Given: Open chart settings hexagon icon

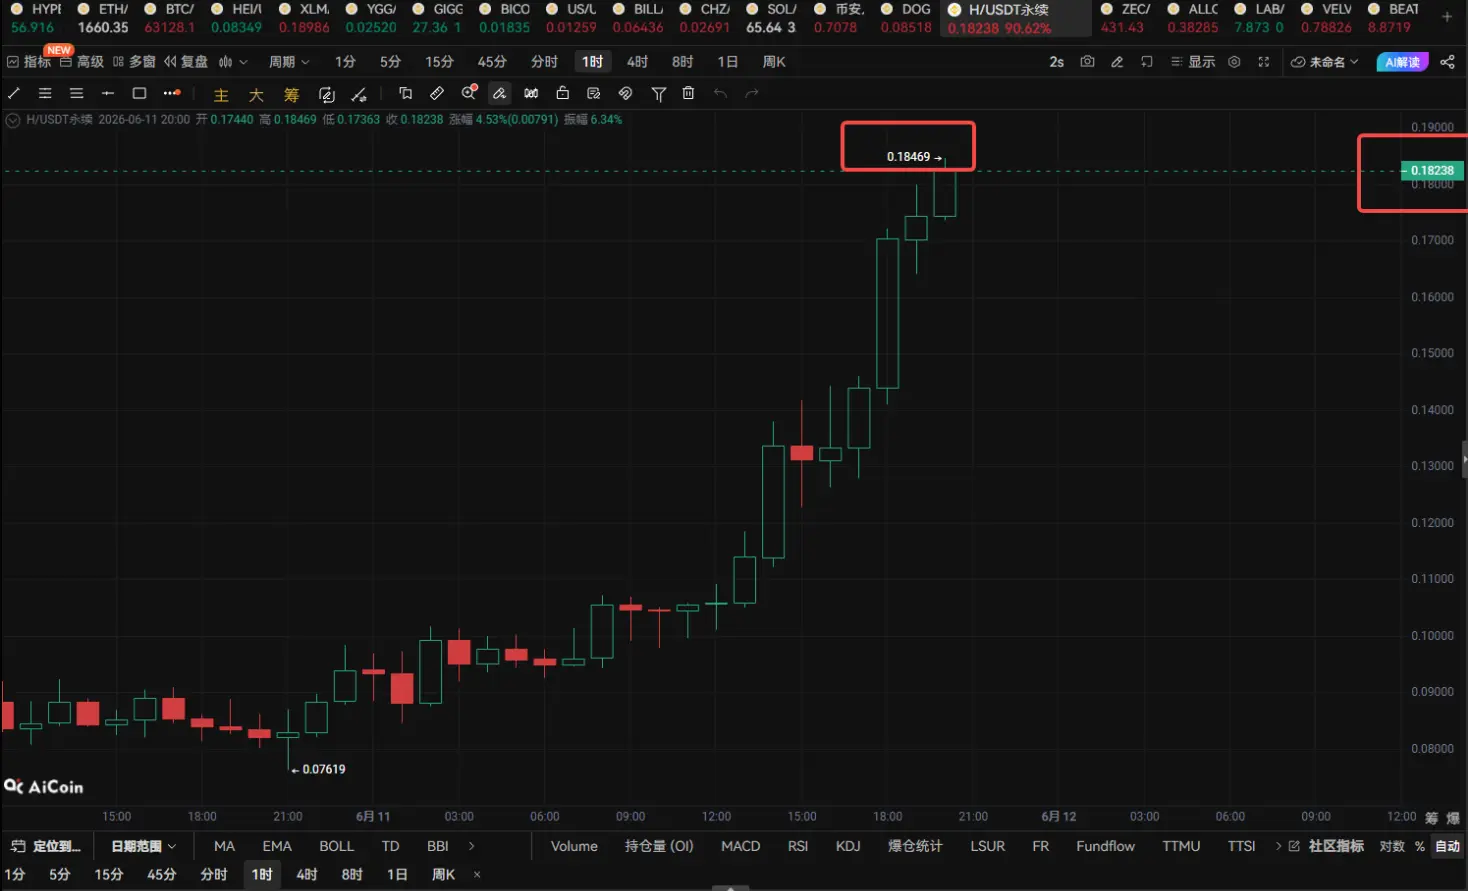Looking at the screenshot, I should click(x=1234, y=62).
